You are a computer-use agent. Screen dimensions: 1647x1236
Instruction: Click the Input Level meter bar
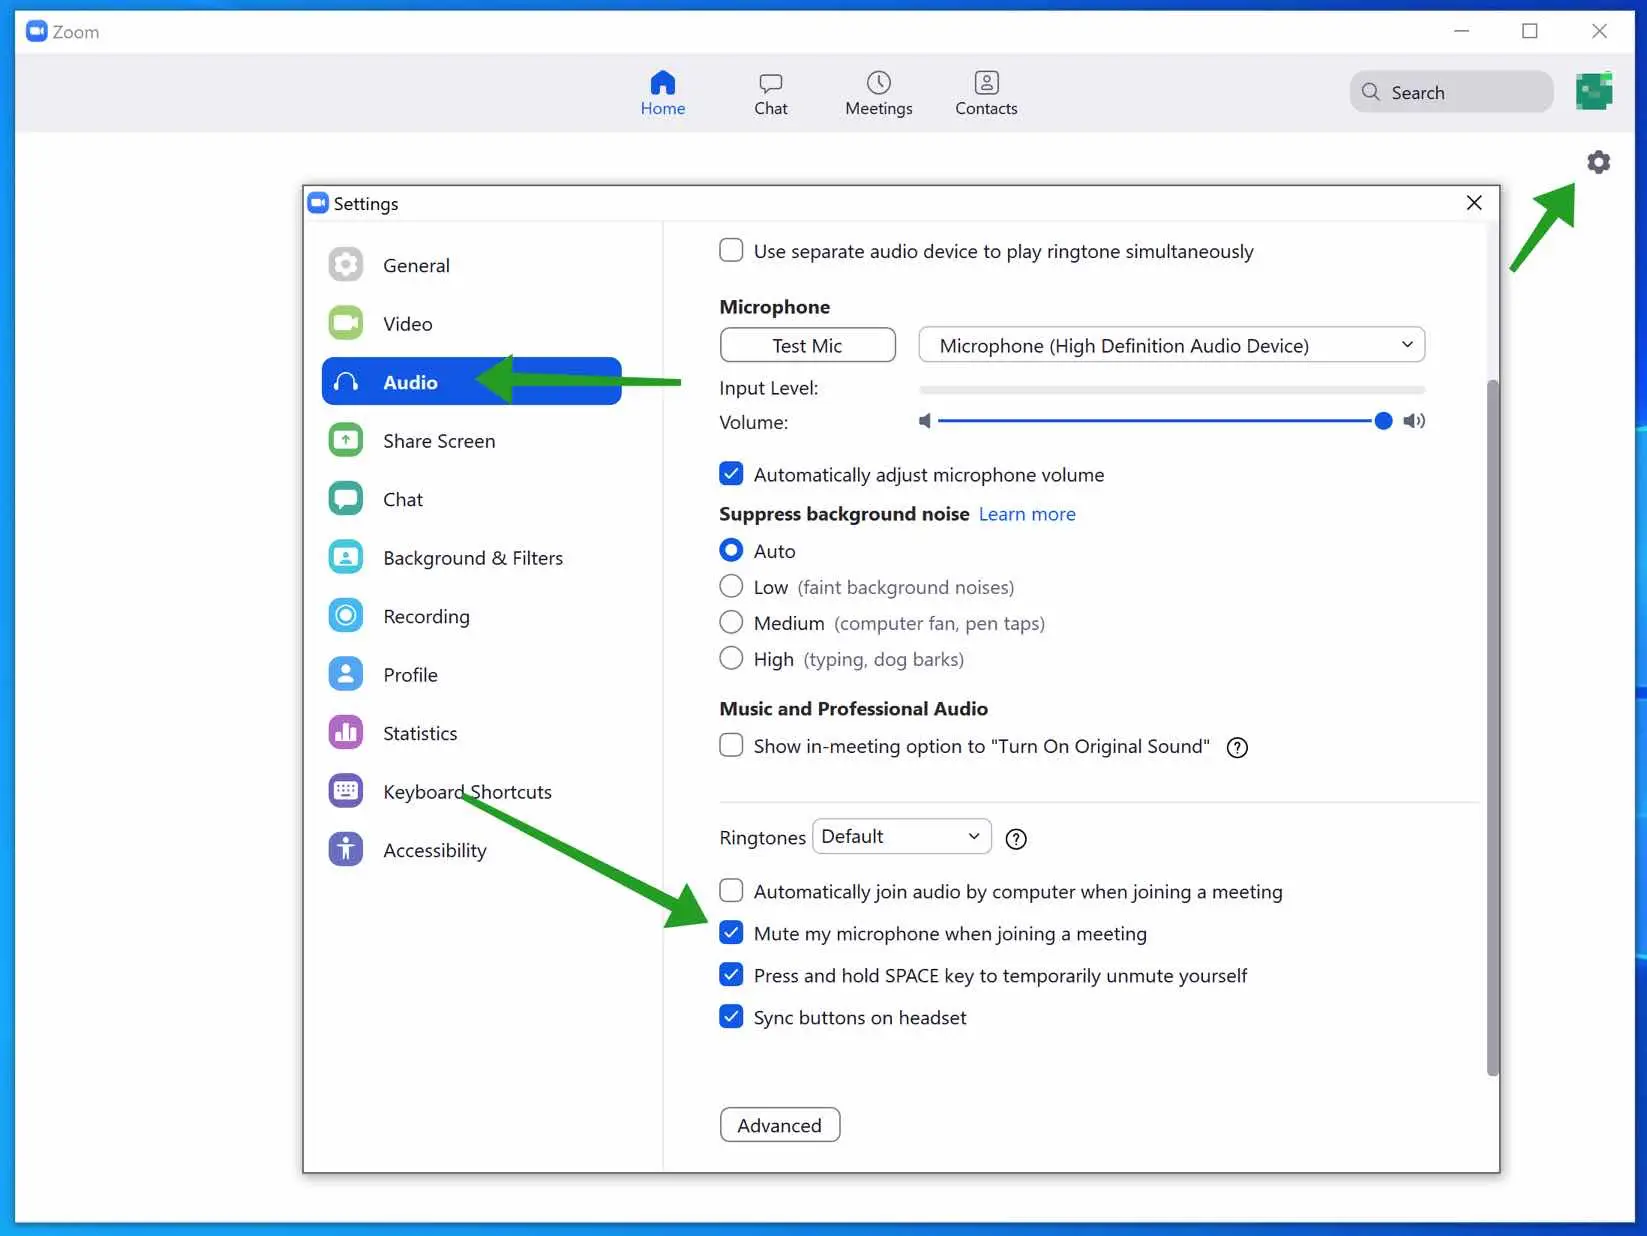[1171, 389]
